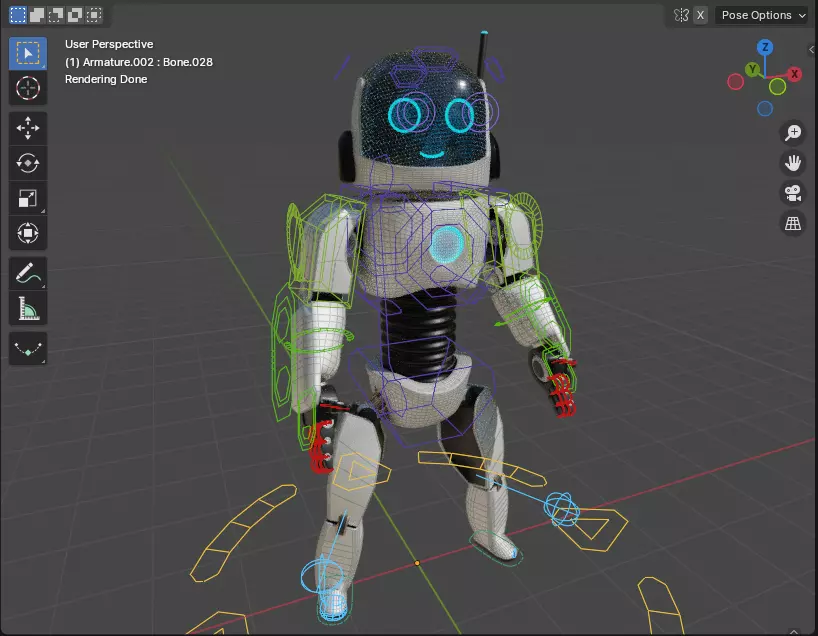Select the Measure ruler tool

pos(28,308)
